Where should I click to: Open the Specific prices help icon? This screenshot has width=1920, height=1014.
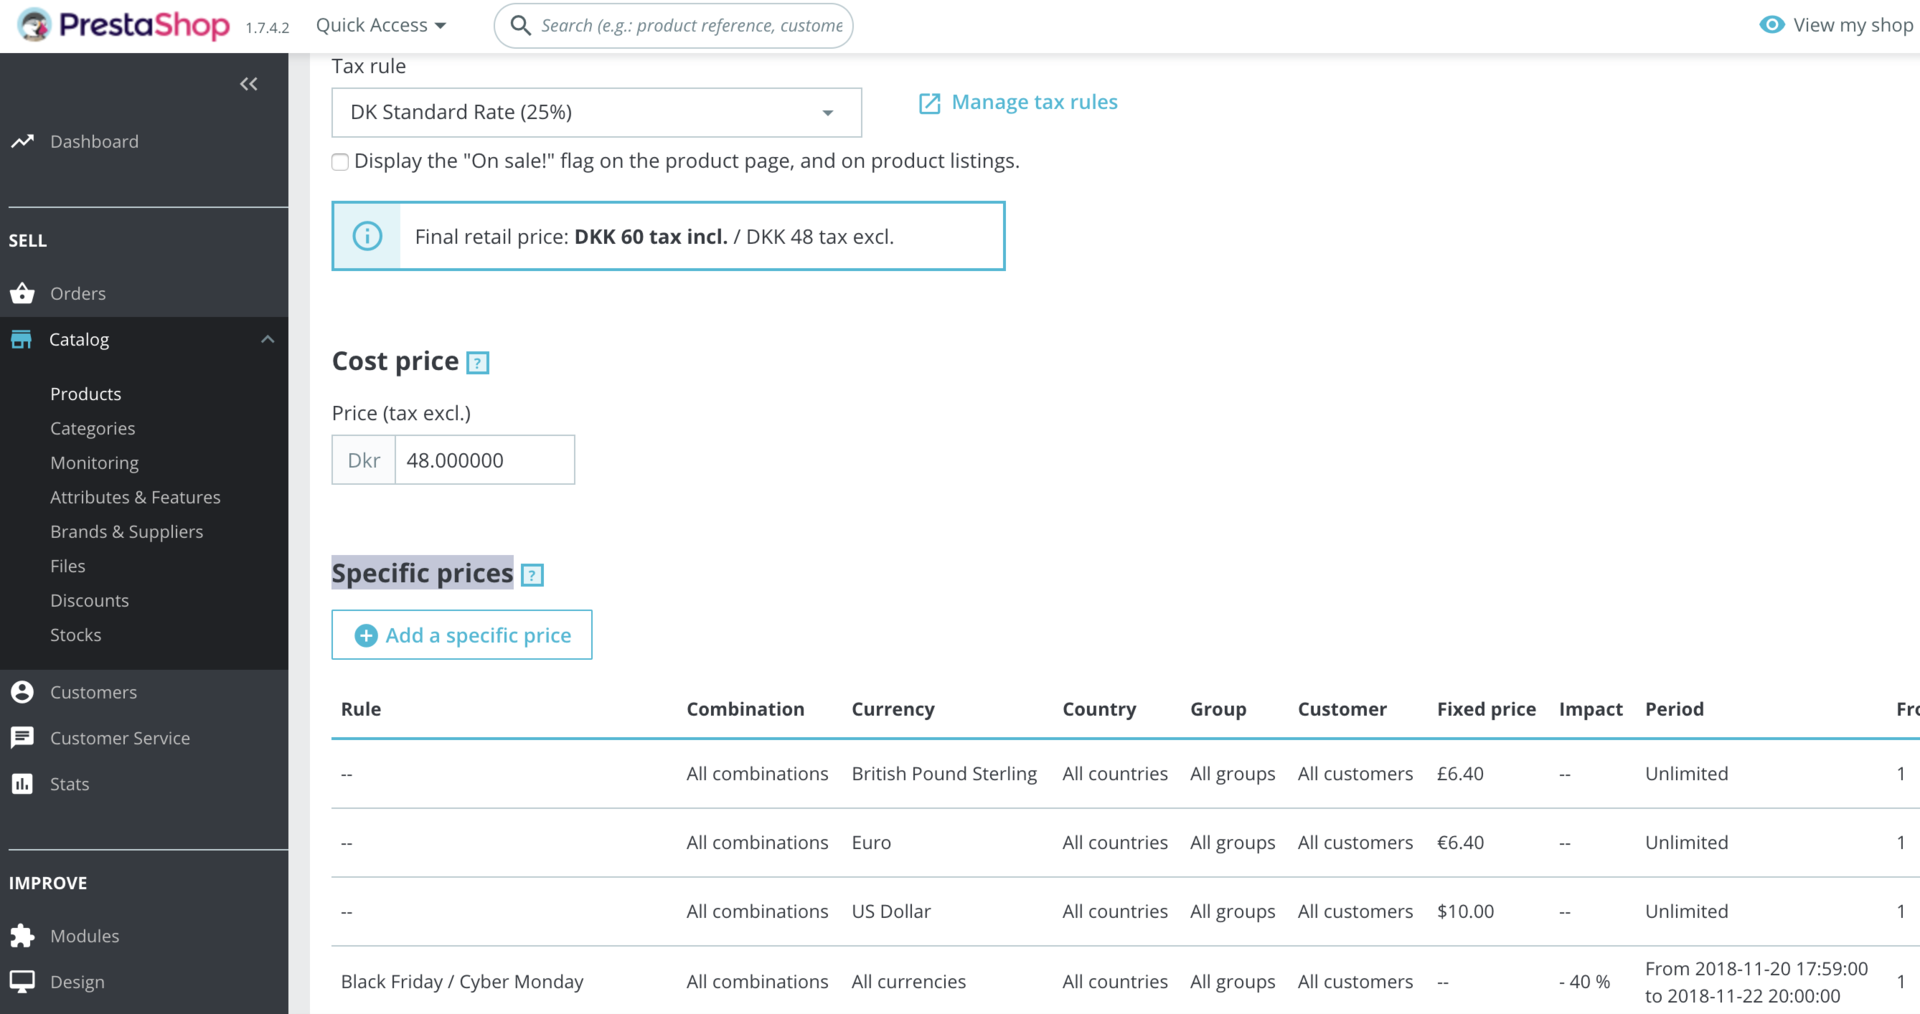[x=533, y=575]
